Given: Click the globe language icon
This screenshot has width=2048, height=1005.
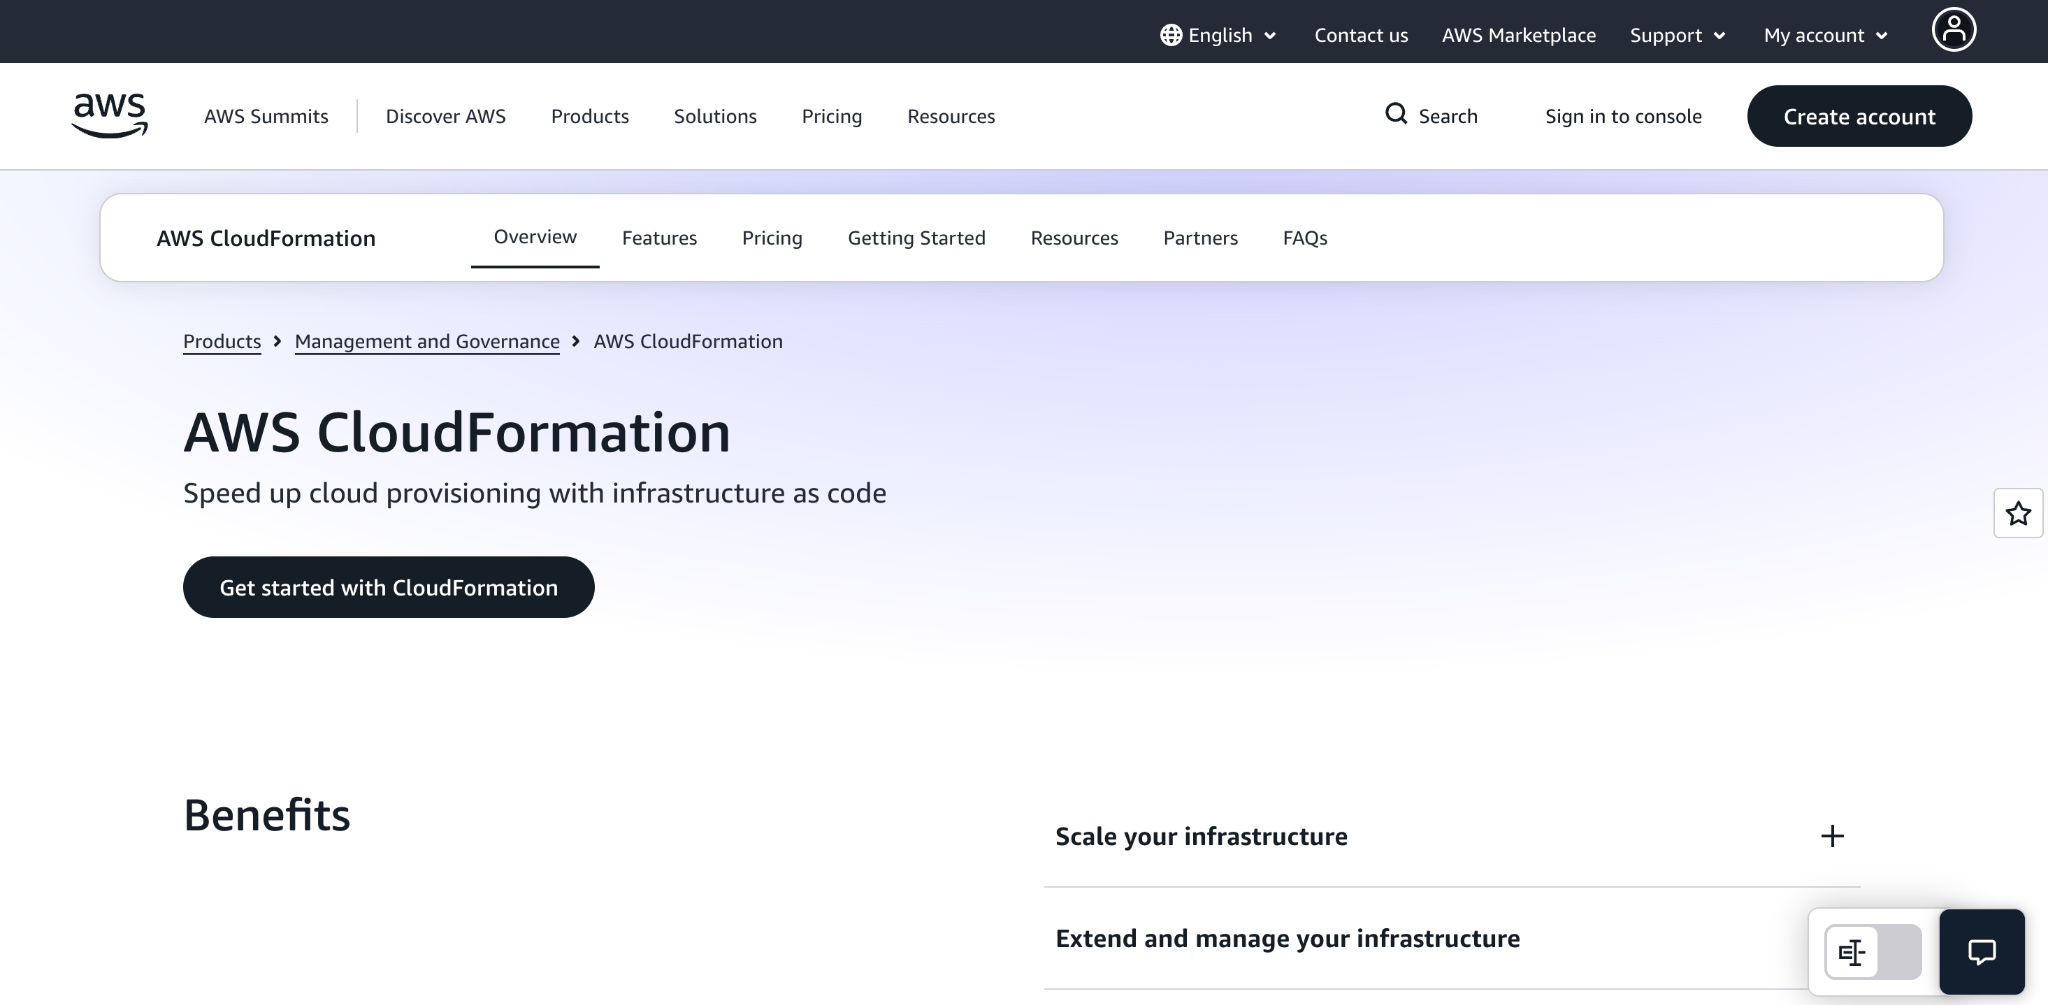Looking at the screenshot, I should click(x=1171, y=35).
